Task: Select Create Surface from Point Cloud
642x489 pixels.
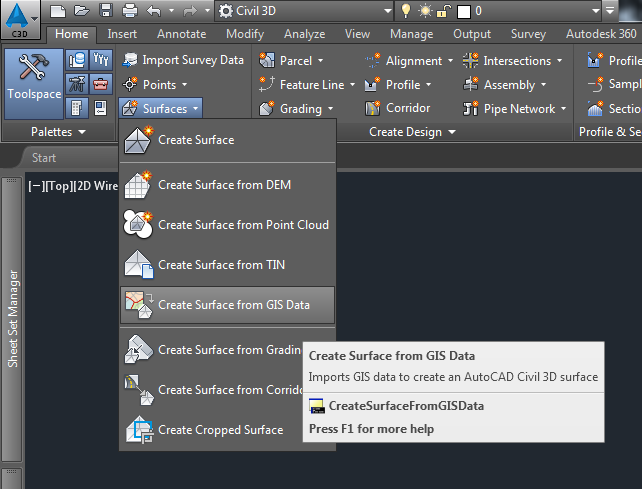Action: pos(228,225)
